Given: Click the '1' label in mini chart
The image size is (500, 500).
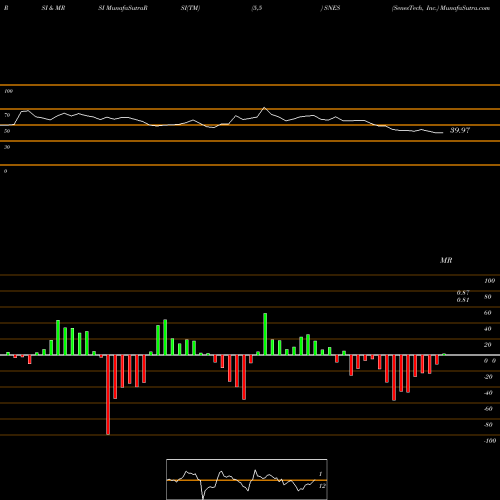Looking at the screenshot, I should [321, 474].
